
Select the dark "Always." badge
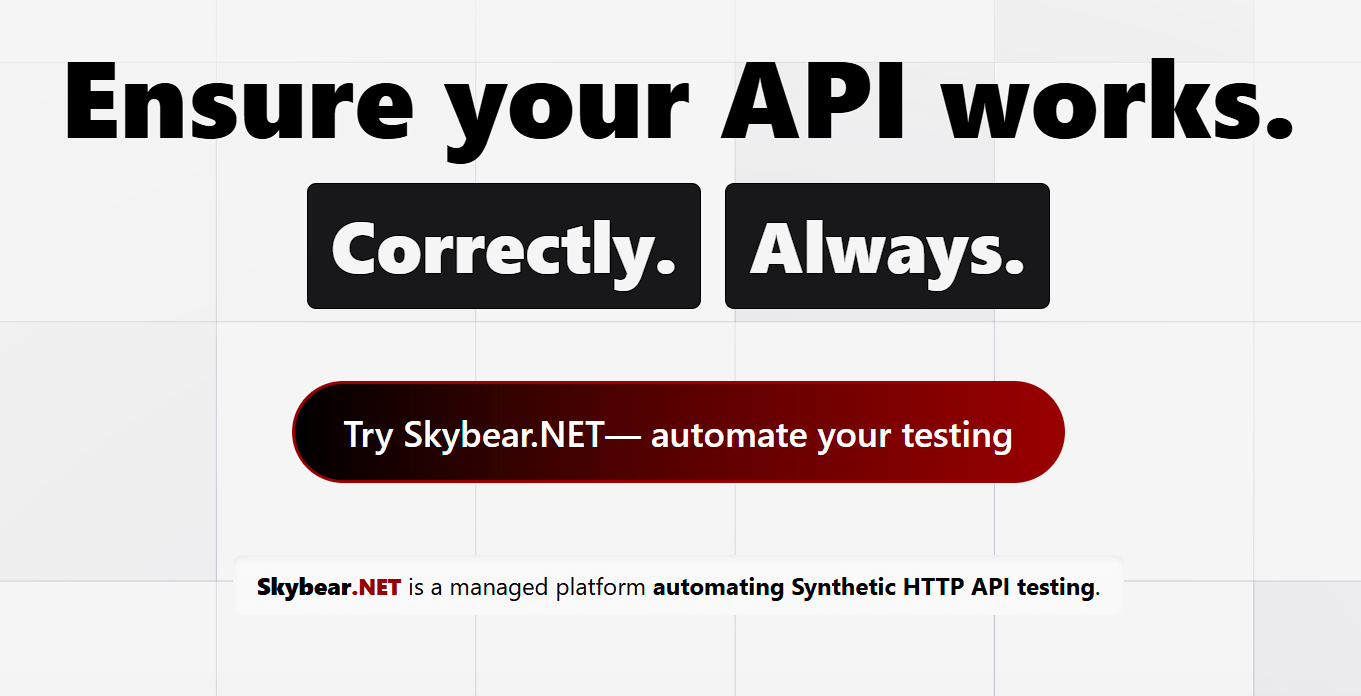(887, 246)
